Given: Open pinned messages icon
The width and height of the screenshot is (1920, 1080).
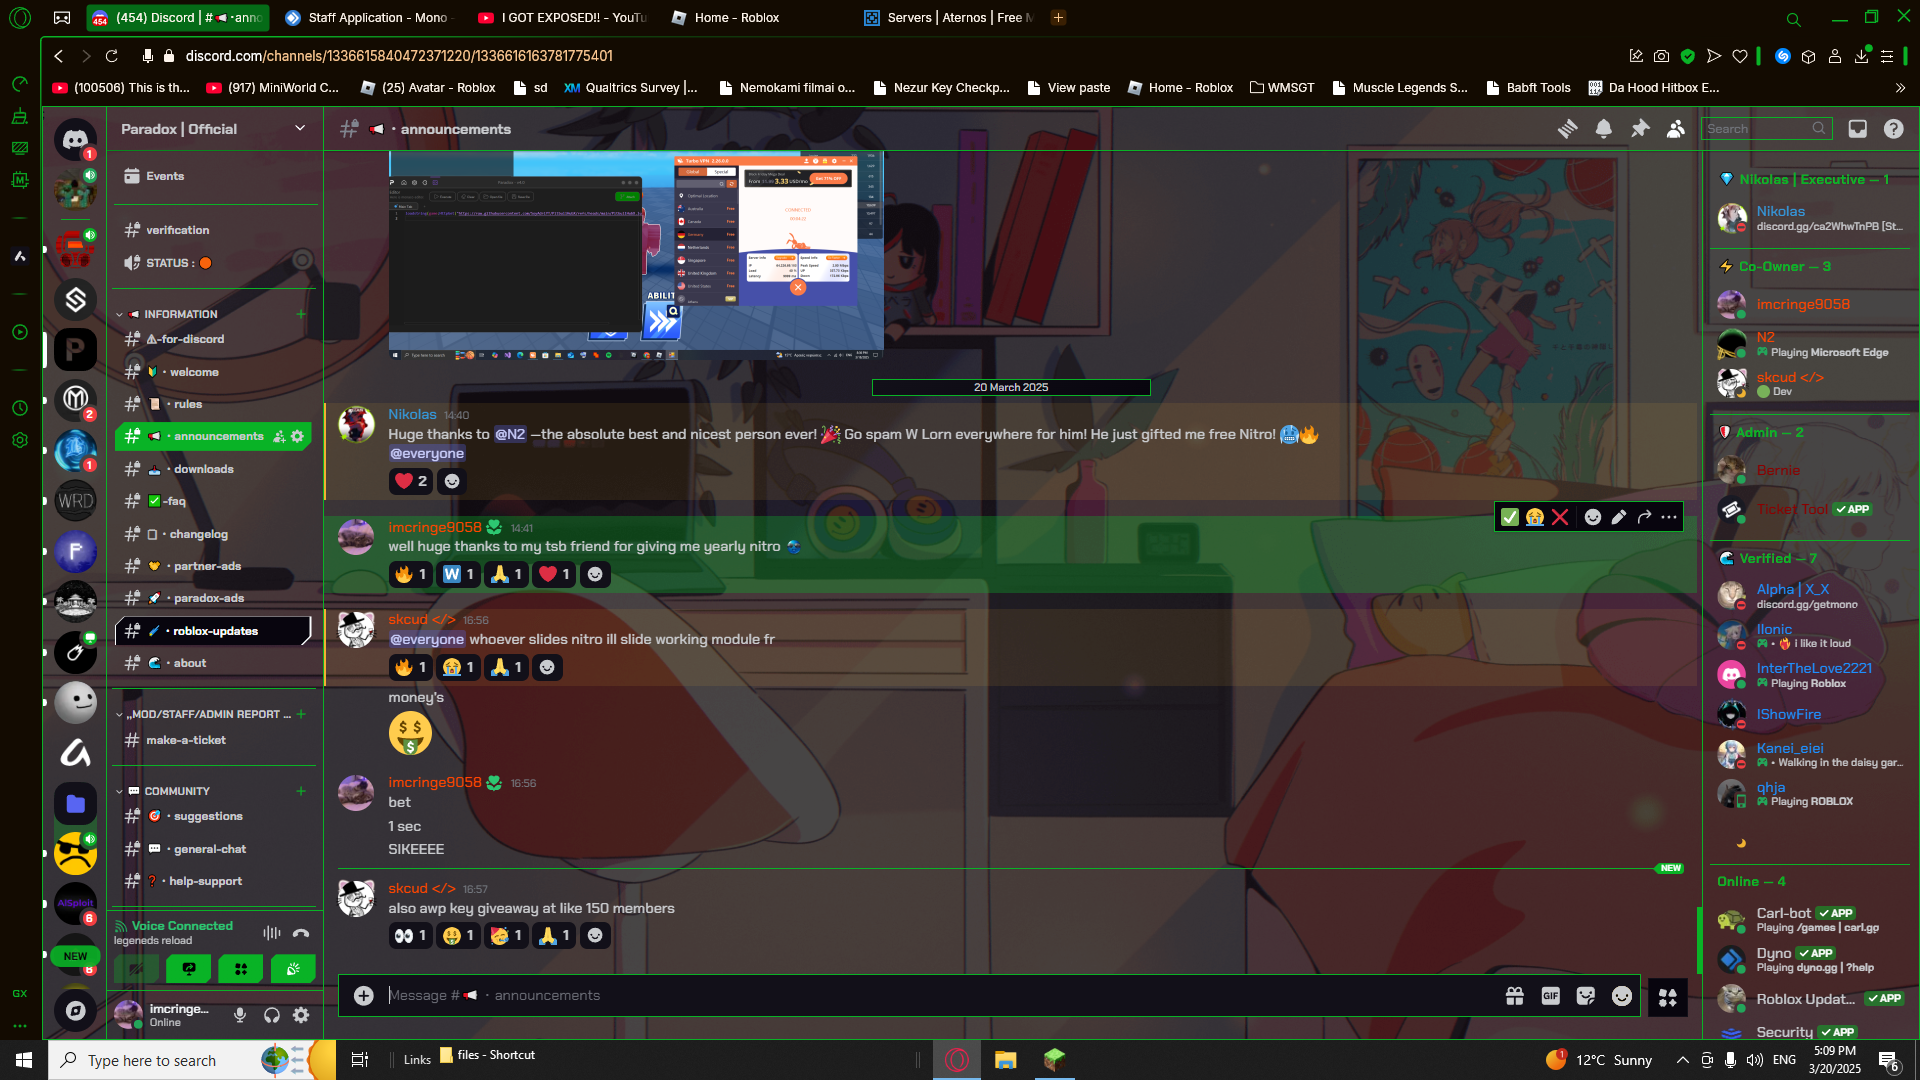Looking at the screenshot, I should point(1640,129).
